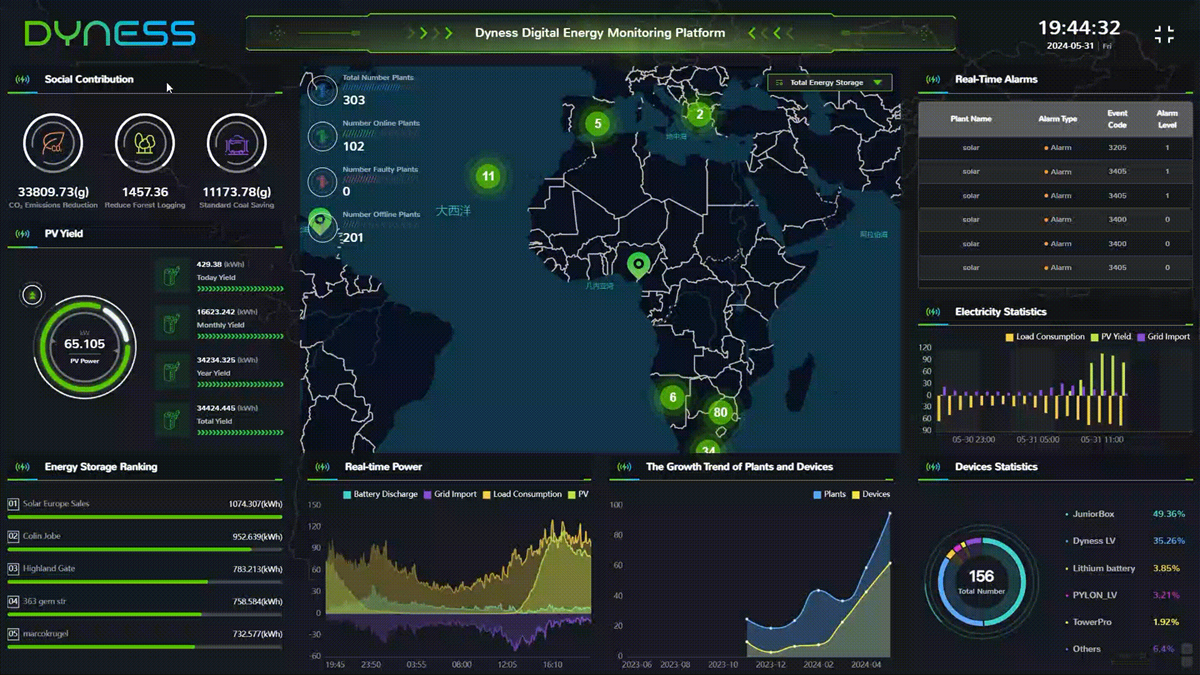Click the right chevron arrows beside platform title
Viewport: 1200px width, 675px height.
[x=769, y=33]
